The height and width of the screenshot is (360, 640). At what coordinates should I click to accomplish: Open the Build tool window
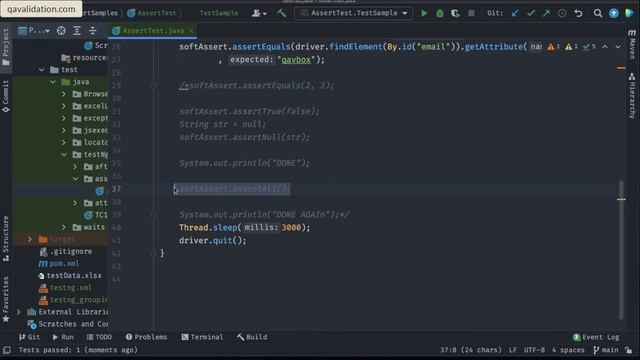click(x=252, y=337)
